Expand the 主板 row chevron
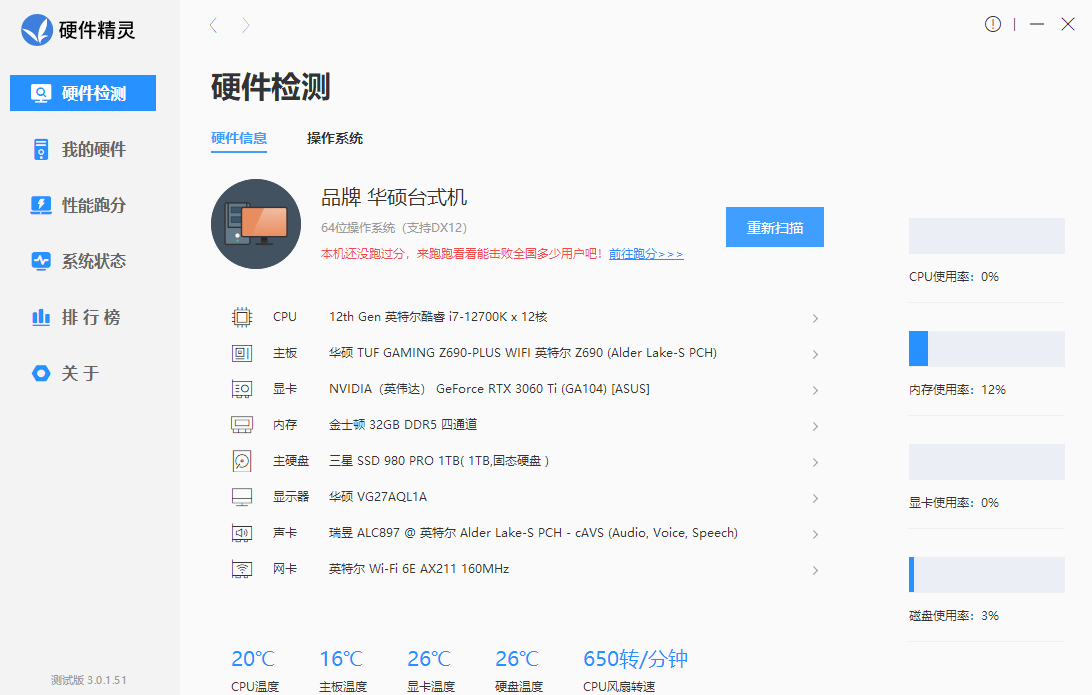 tap(815, 354)
